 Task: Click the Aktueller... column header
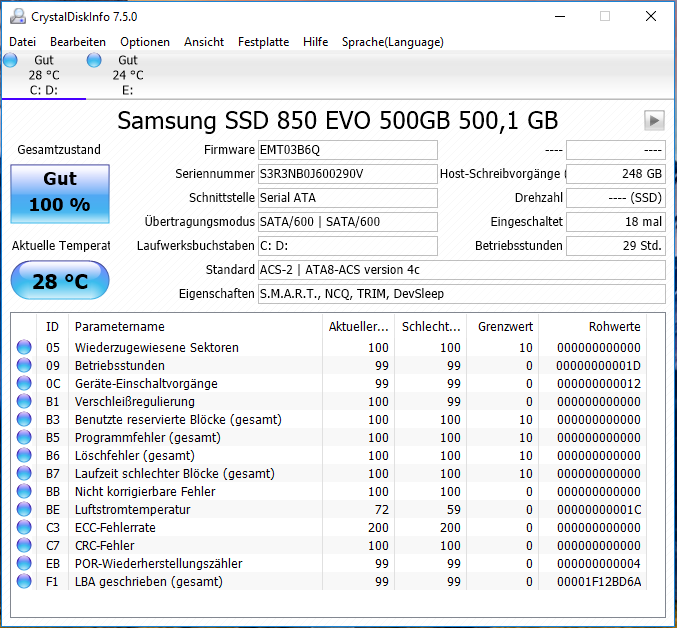pos(358,327)
